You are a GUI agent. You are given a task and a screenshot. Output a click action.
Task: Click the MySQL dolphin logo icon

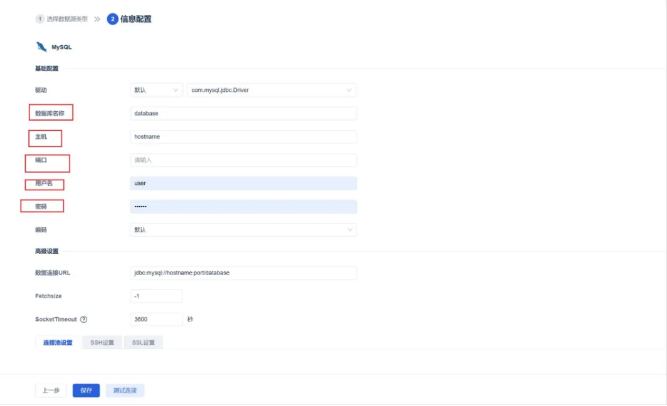click(40, 46)
